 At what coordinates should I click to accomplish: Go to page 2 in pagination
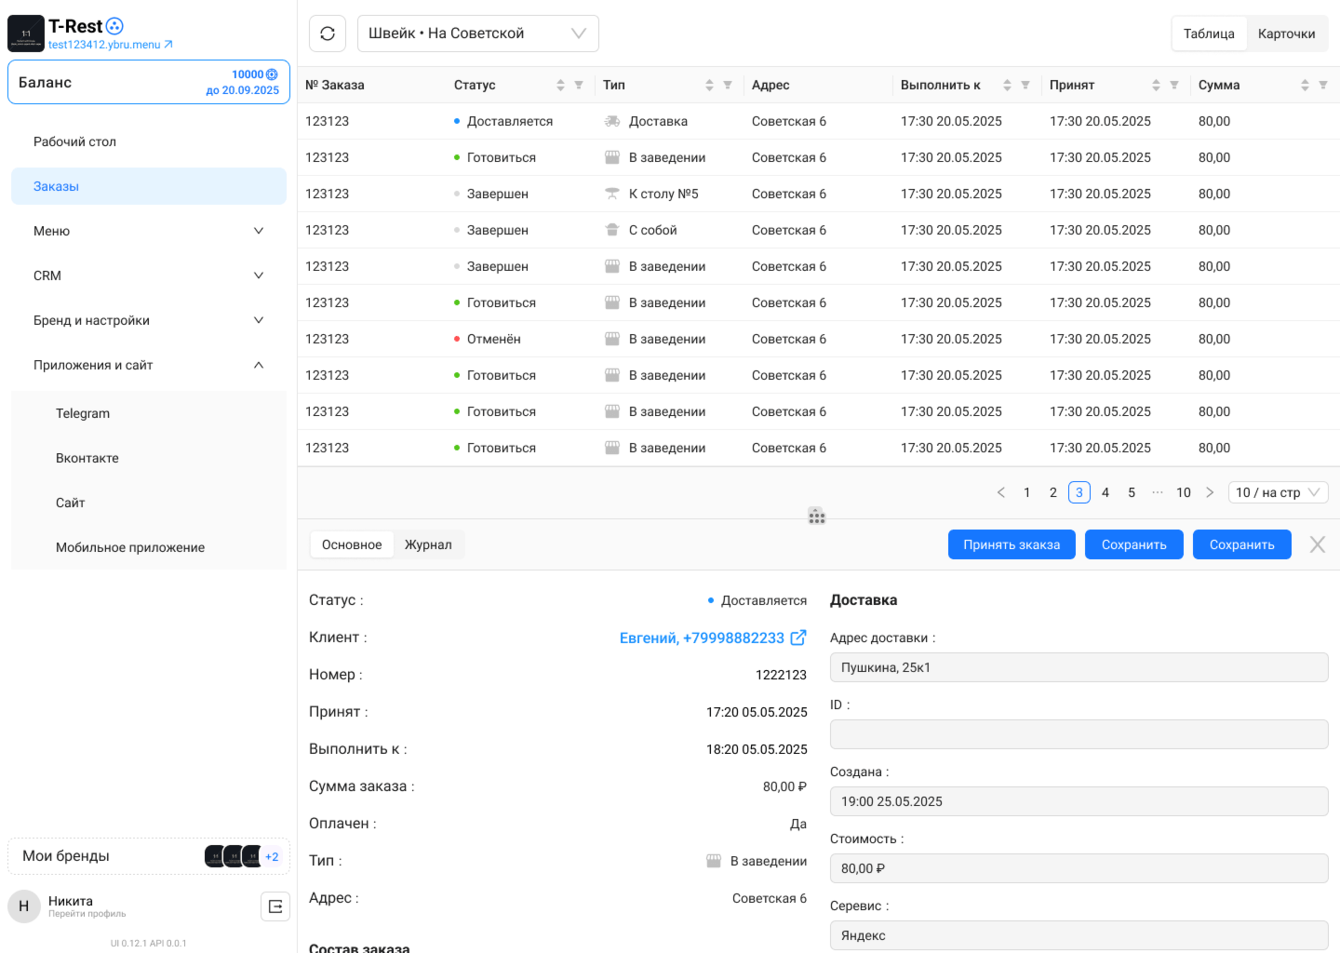[x=1053, y=492]
